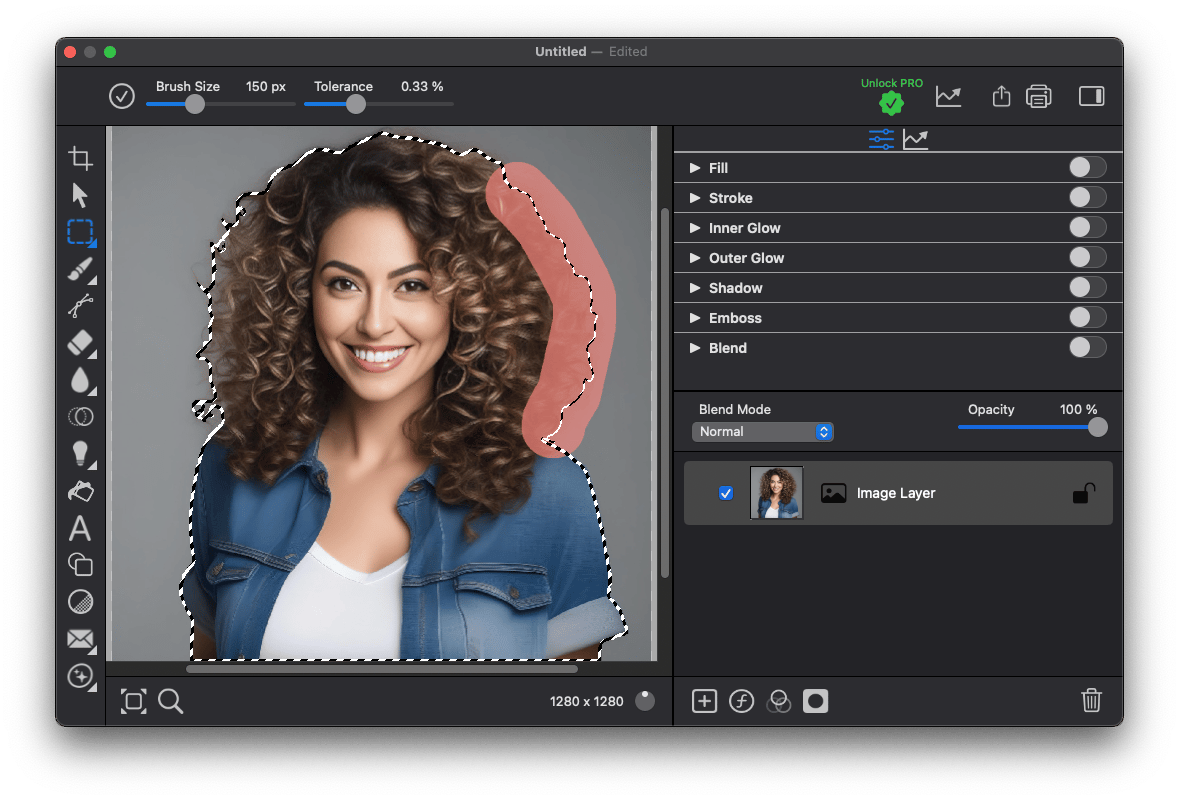Expand the Shadow section
This screenshot has height=800, width=1179.
[x=695, y=288]
